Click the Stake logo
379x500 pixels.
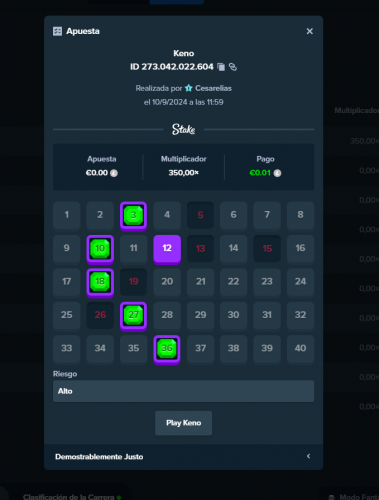(184, 129)
